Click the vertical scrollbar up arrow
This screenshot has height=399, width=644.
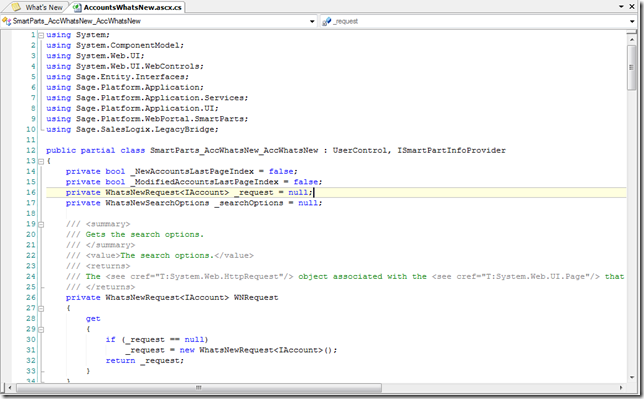point(632,40)
